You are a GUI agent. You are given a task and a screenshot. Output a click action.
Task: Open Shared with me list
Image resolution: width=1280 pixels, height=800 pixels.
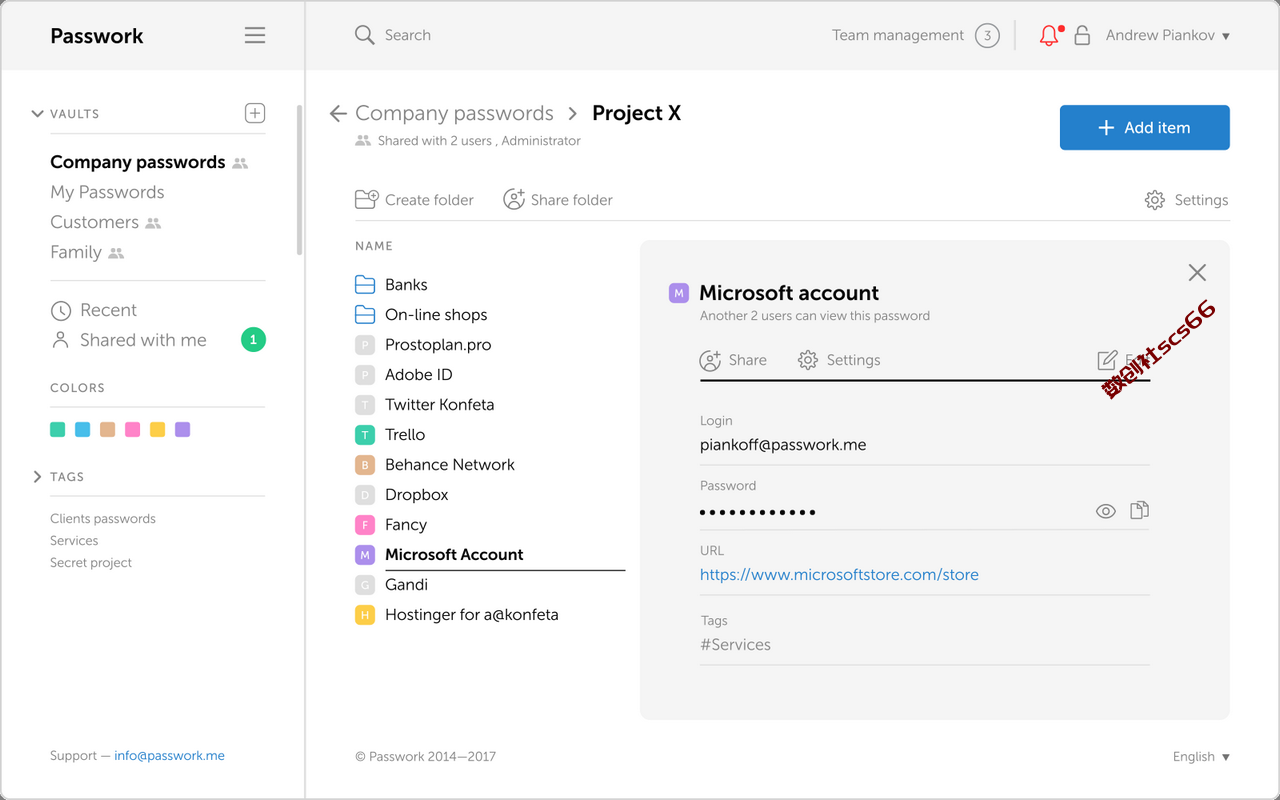pyautogui.click(x=143, y=340)
